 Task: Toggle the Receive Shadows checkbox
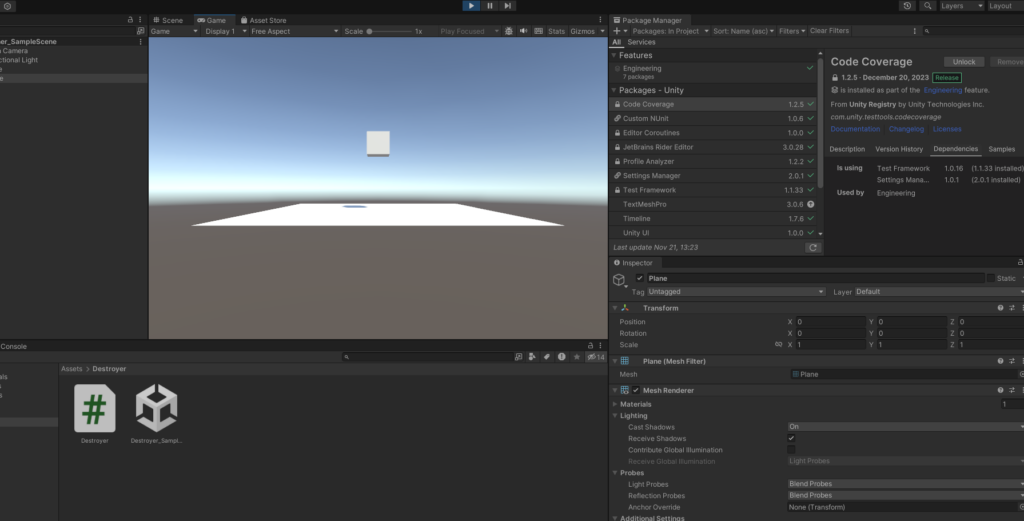[791, 439]
